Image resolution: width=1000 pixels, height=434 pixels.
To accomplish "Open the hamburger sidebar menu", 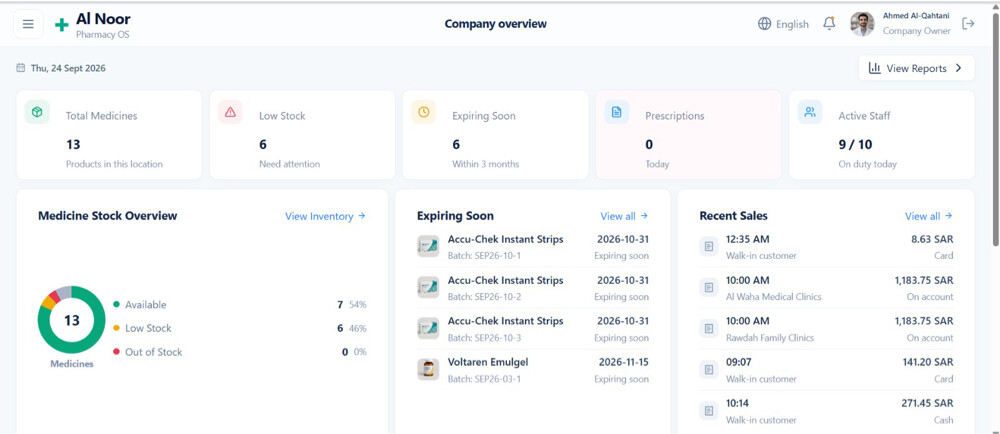I will (x=28, y=24).
